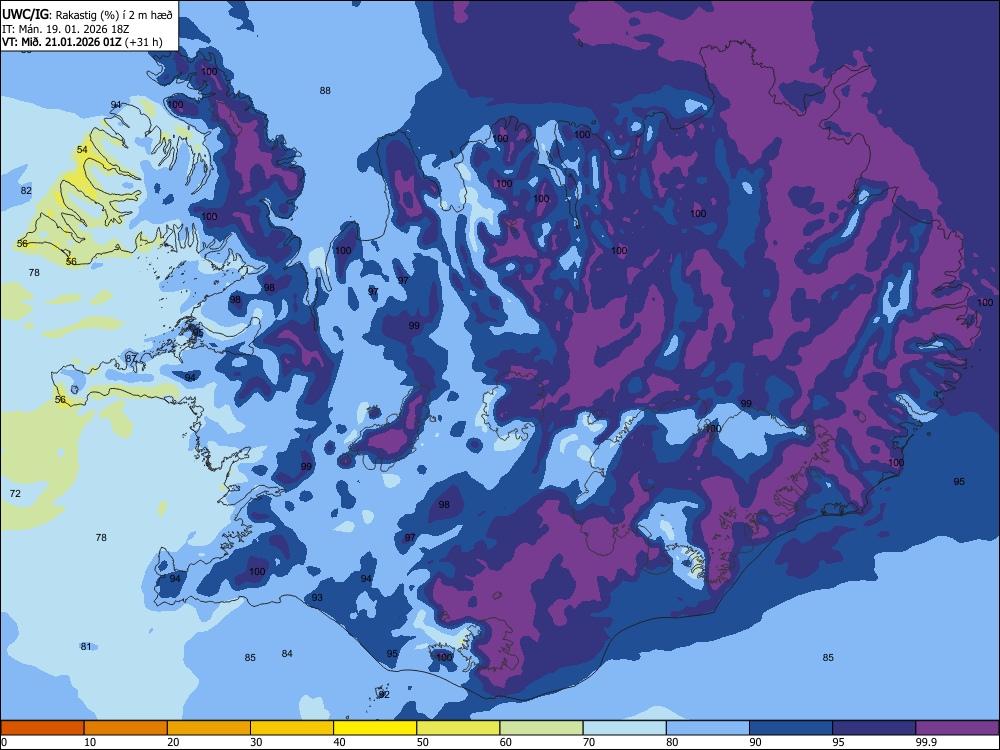Click the humidity value 91 on the map
Viewport: 1000px width, 750px height.
click(115, 105)
